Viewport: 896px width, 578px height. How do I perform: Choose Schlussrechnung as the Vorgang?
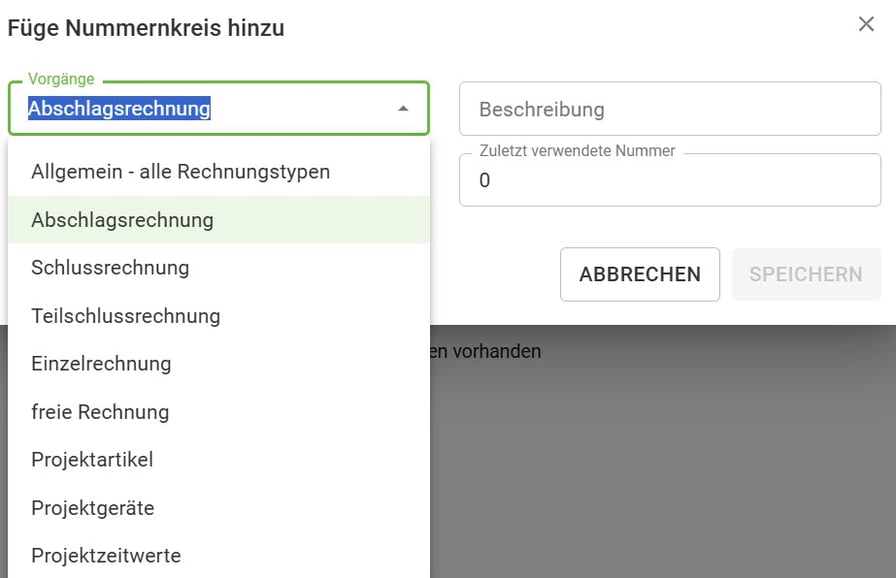pos(112,267)
